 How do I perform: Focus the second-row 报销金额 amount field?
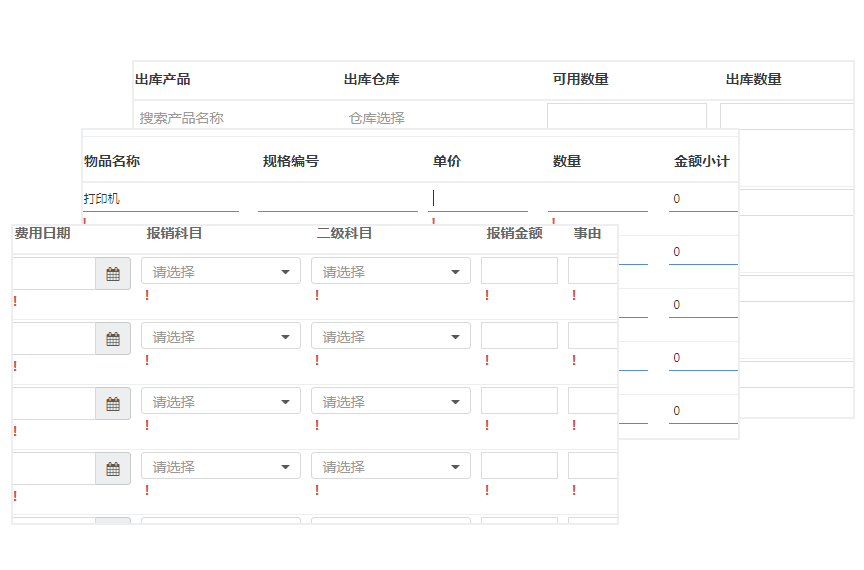(519, 336)
